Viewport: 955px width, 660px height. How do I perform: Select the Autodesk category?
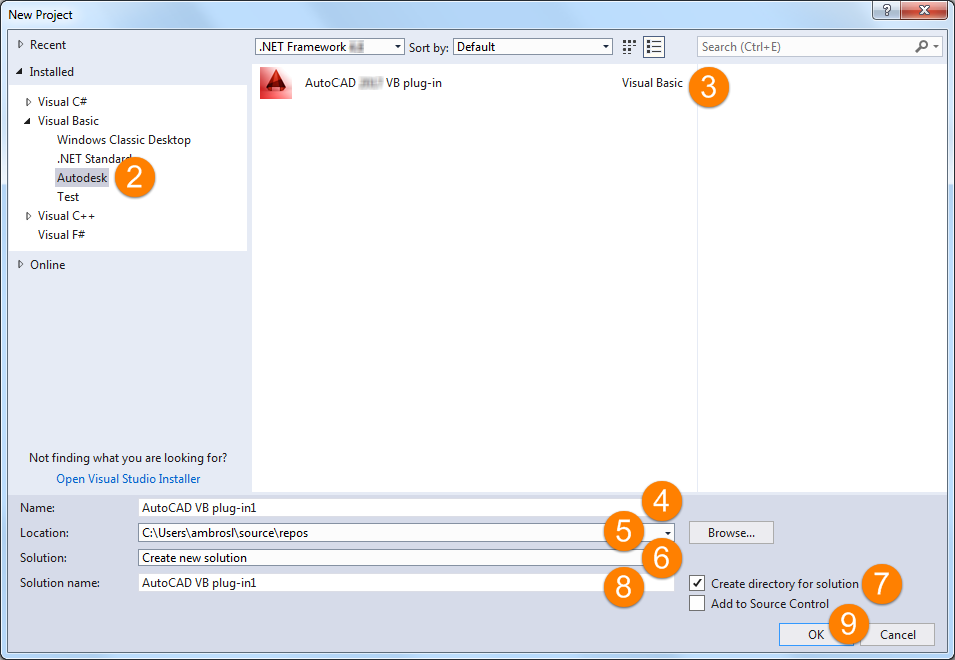coord(82,178)
